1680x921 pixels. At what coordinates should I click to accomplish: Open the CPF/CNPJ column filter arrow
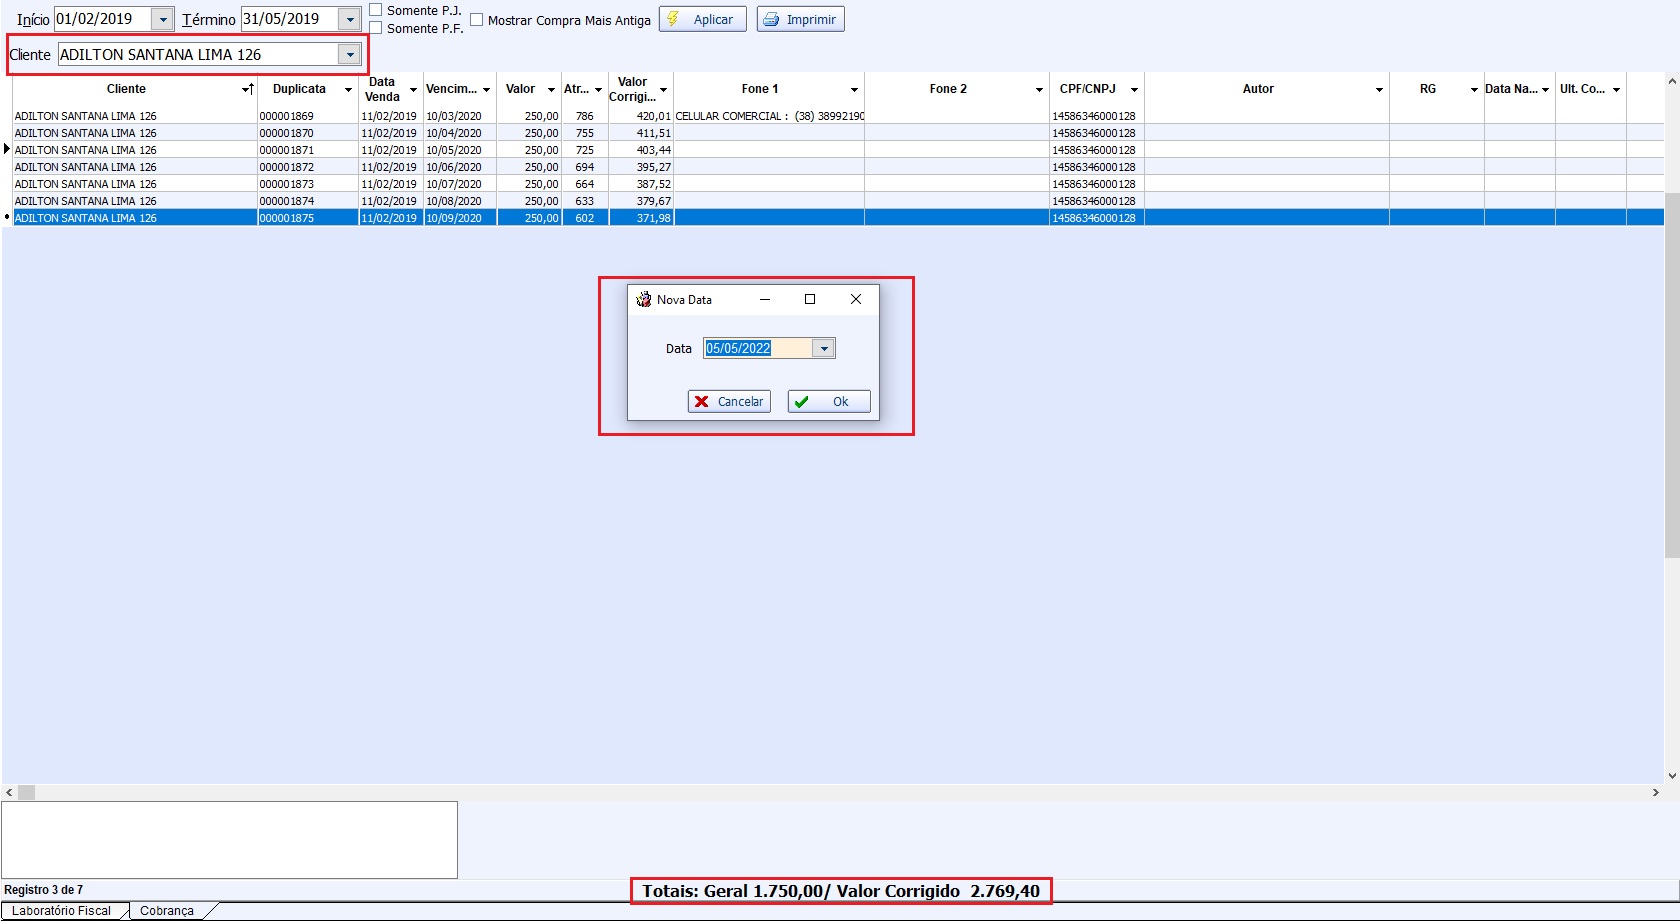click(1134, 90)
